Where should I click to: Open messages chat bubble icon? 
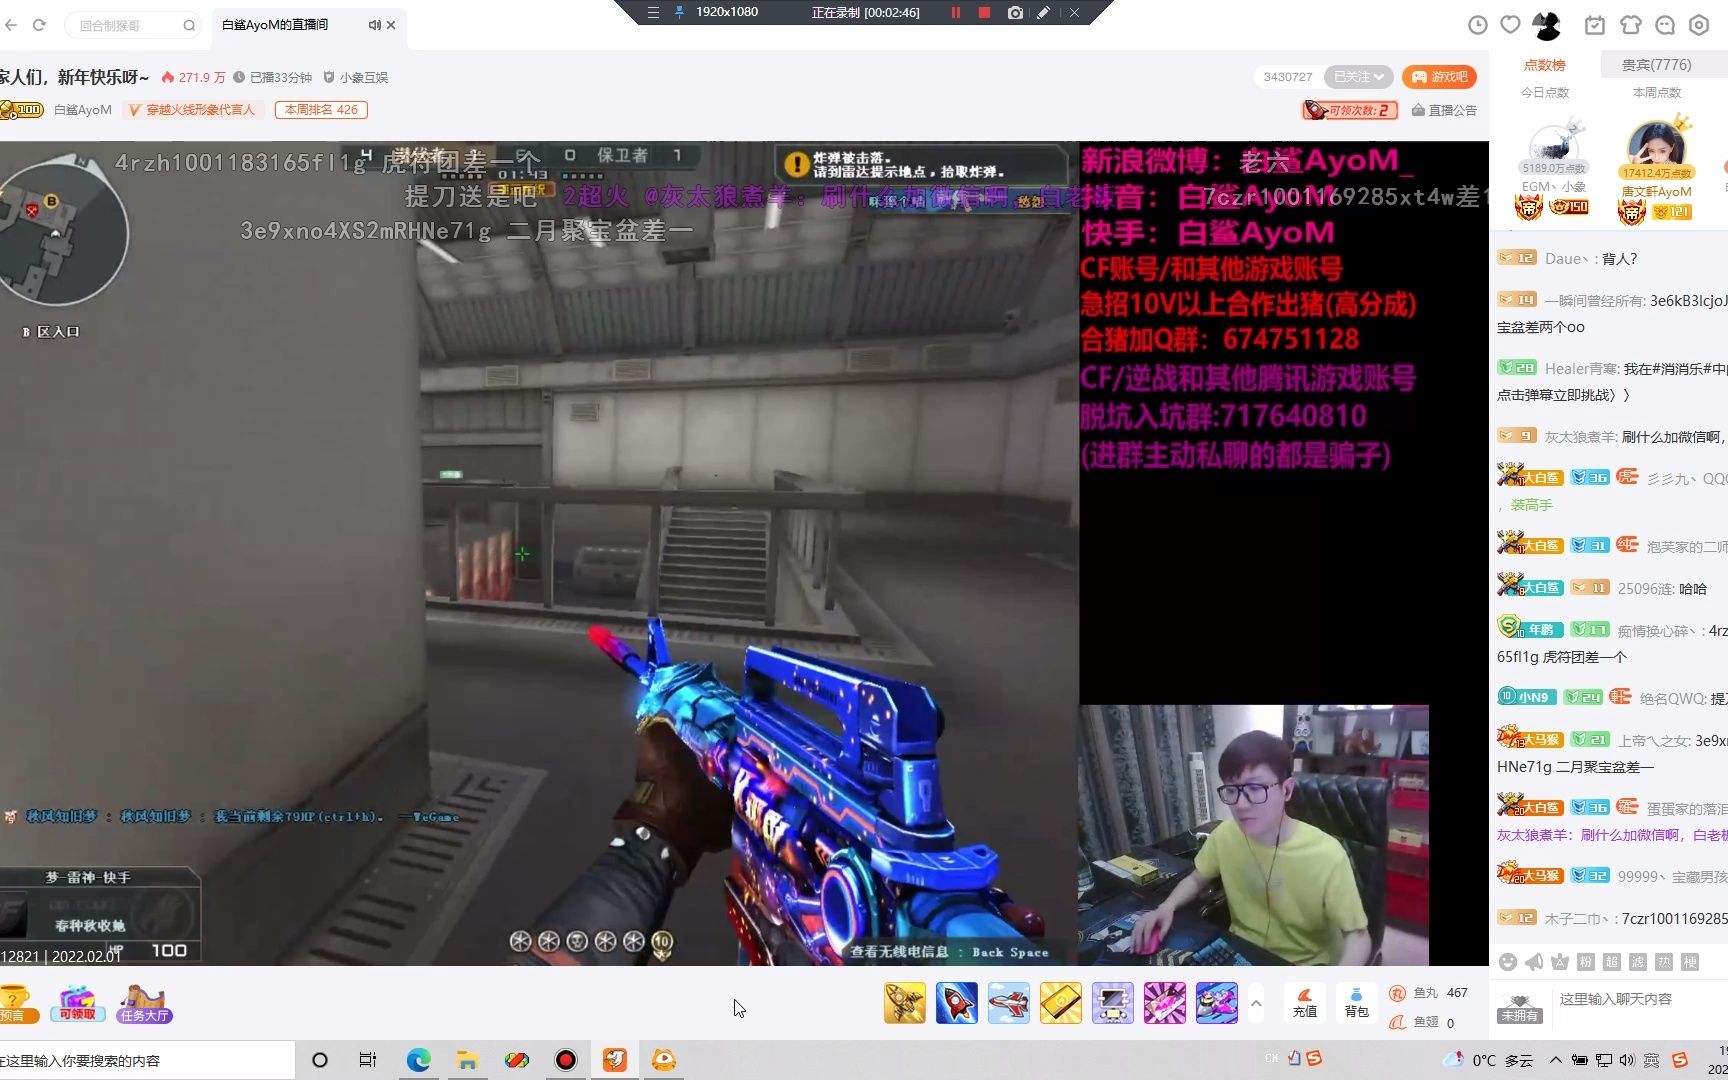pyautogui.click(x=1665, y=25)
